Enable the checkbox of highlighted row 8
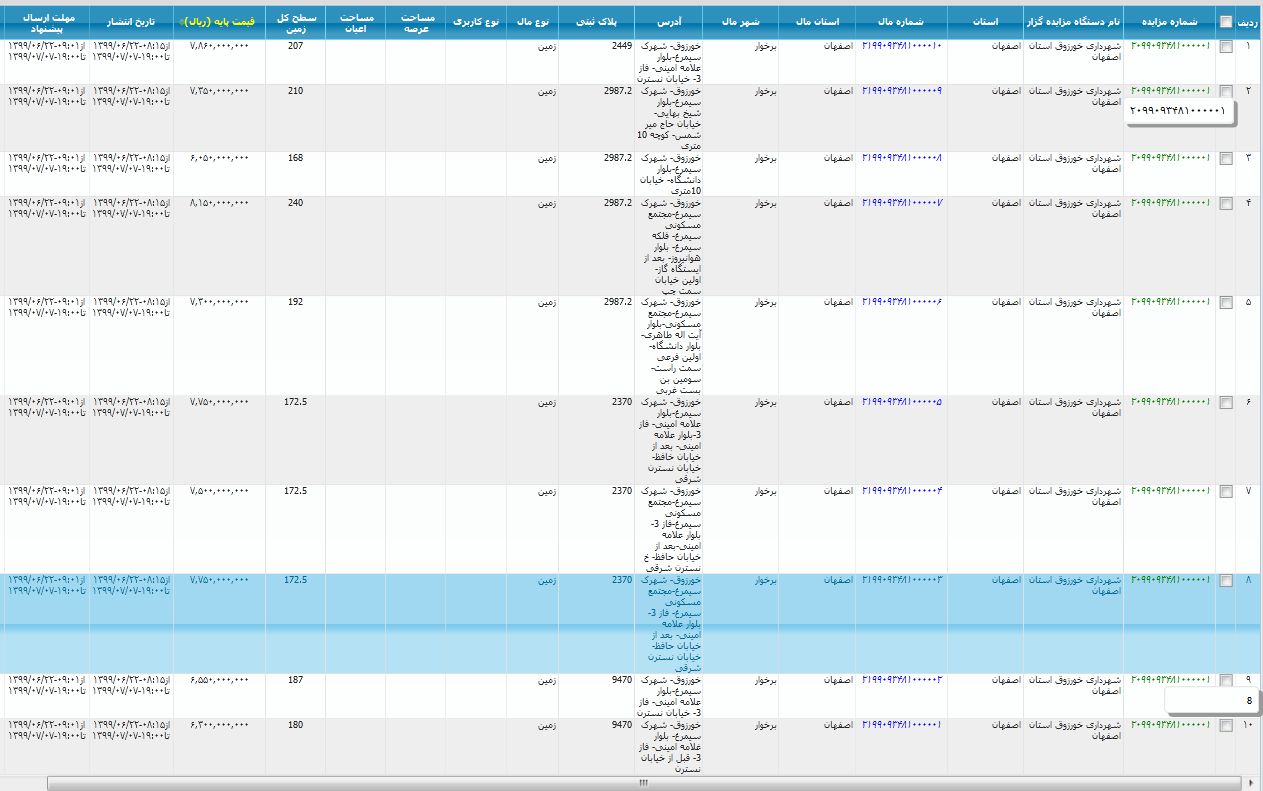Image resolution: width=1263 pixels, height=791 pixels. [1226, 580]
